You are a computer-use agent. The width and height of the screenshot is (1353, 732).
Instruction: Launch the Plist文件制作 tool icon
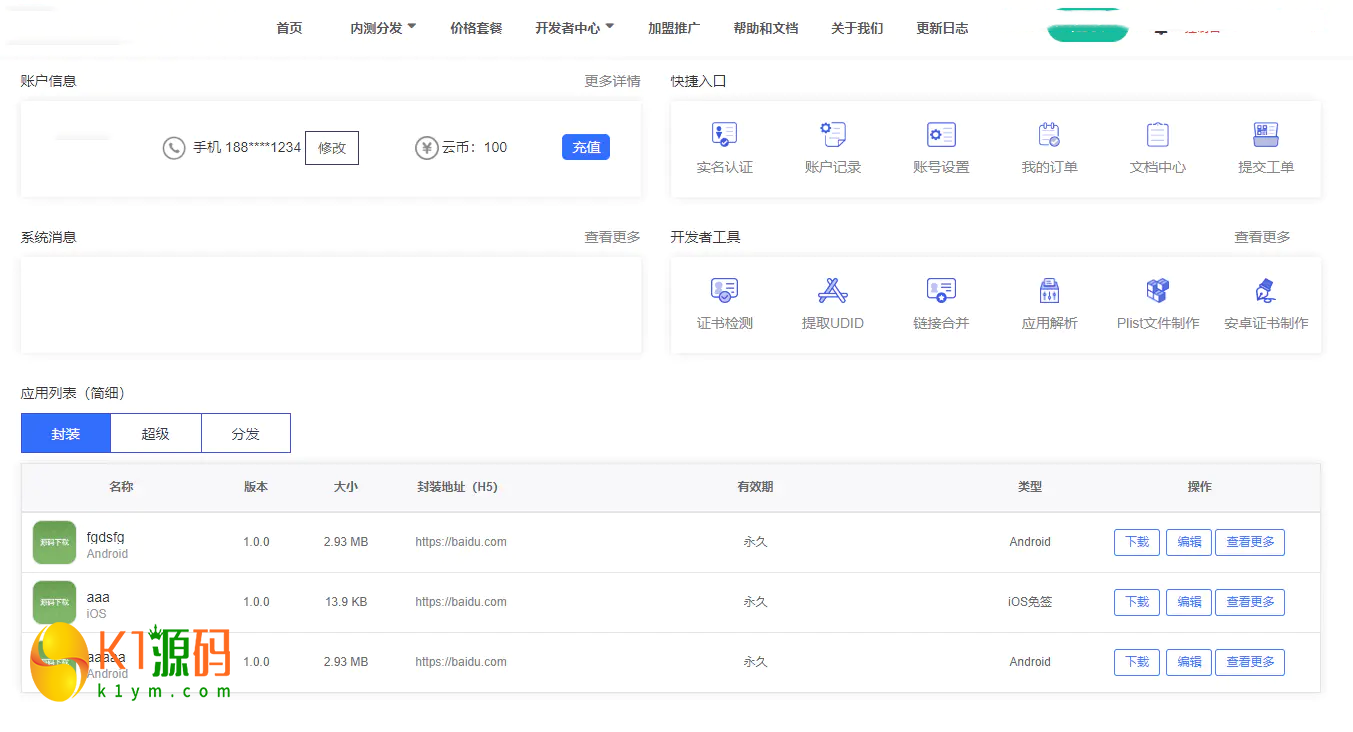pyautogui.click(x=1157, y=291)
